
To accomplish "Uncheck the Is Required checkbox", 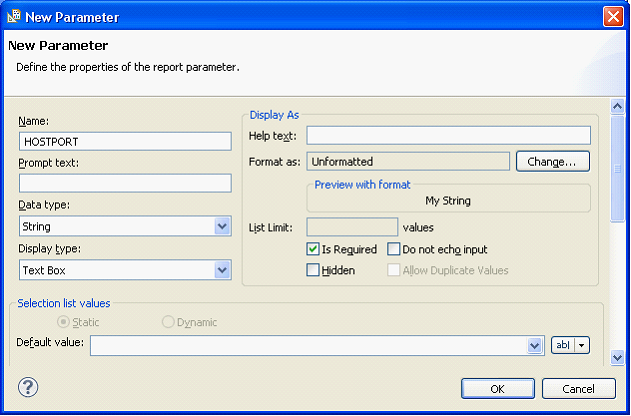I will [x=314, y=250].
